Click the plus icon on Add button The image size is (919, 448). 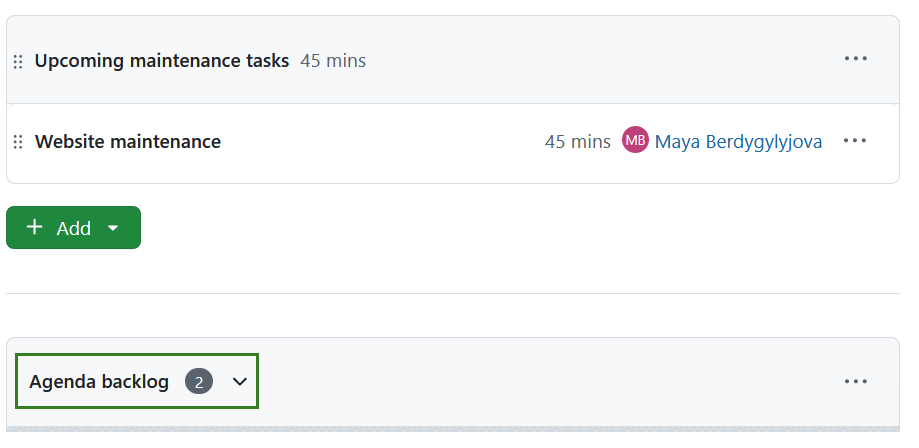pyautogui.click(x=35, y=227)
